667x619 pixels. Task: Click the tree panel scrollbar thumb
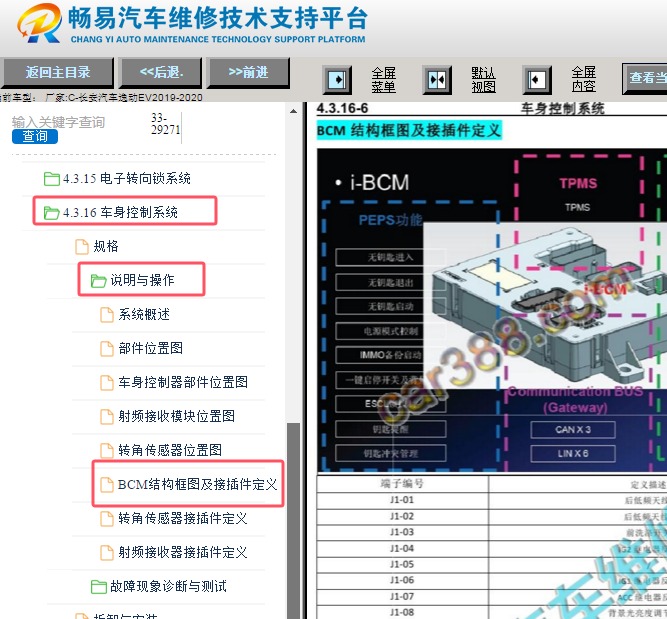(294, 521)
